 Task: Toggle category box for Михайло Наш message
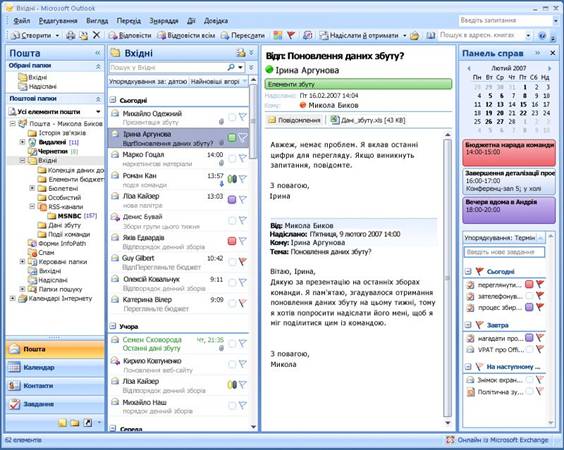[232, 406]
